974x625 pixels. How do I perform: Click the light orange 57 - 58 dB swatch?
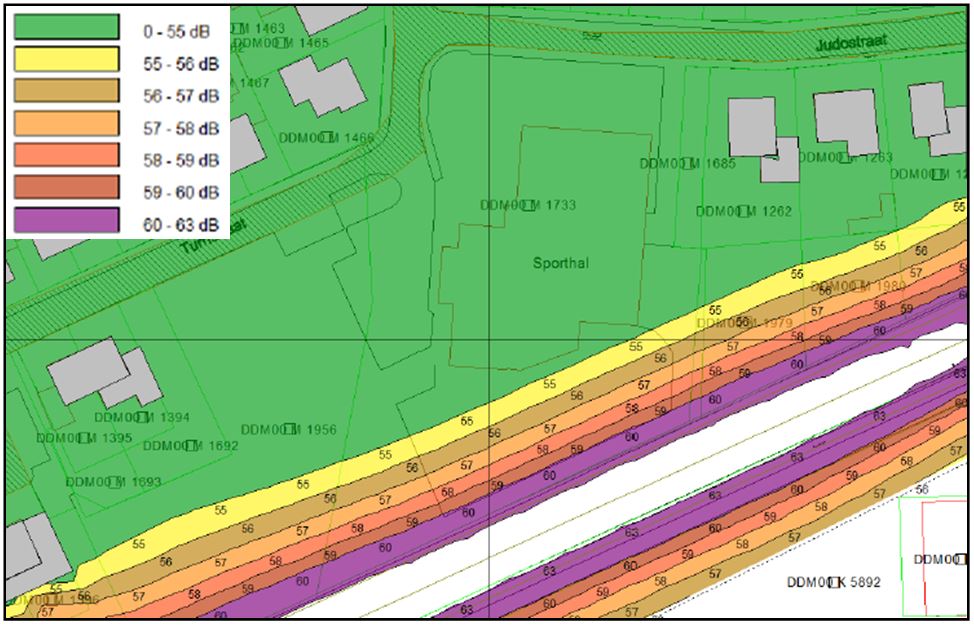point(65,124)
